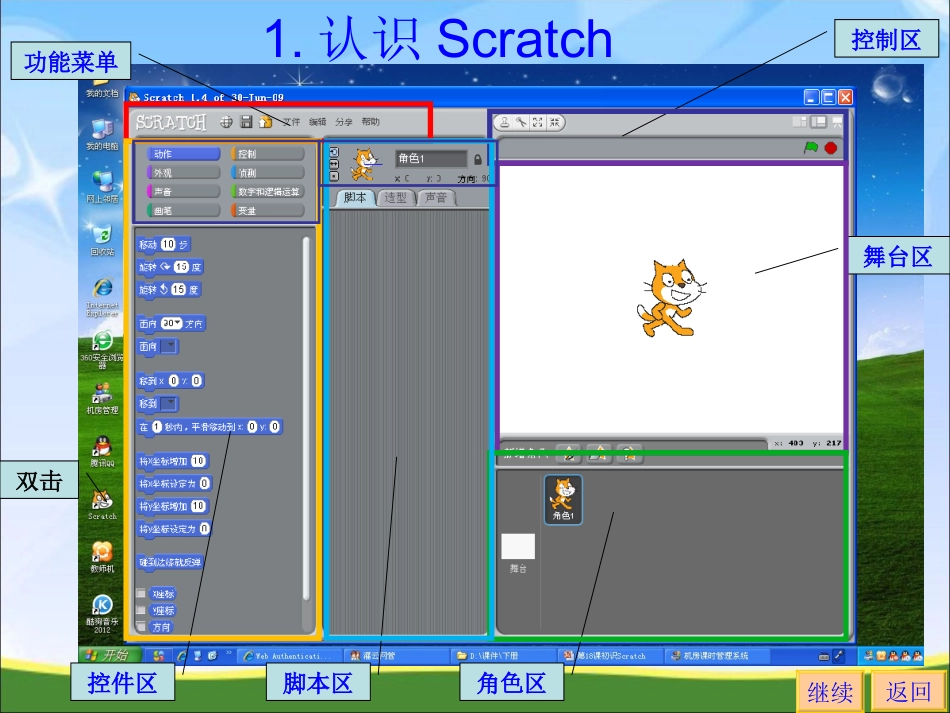950x713 pixels.
Task: Select the 控制 block category
Action: (x=267, y=154)
